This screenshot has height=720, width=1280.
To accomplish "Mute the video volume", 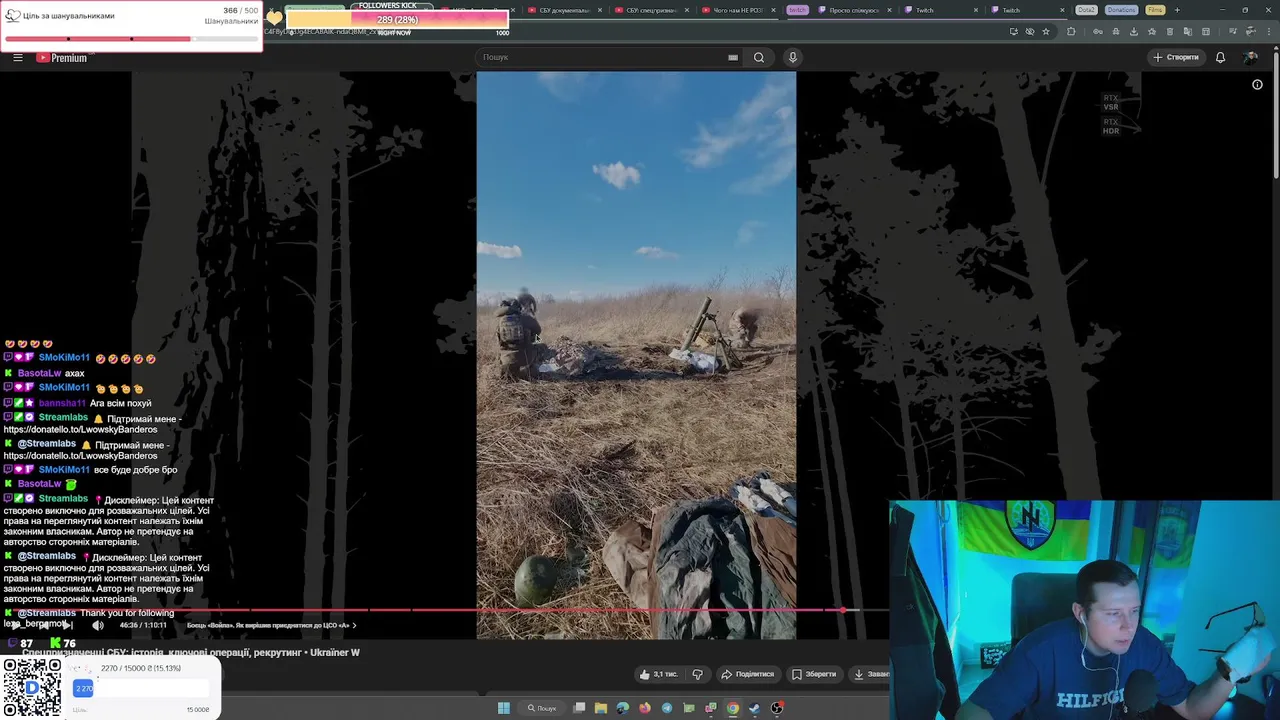I will (x=98, y=625).
